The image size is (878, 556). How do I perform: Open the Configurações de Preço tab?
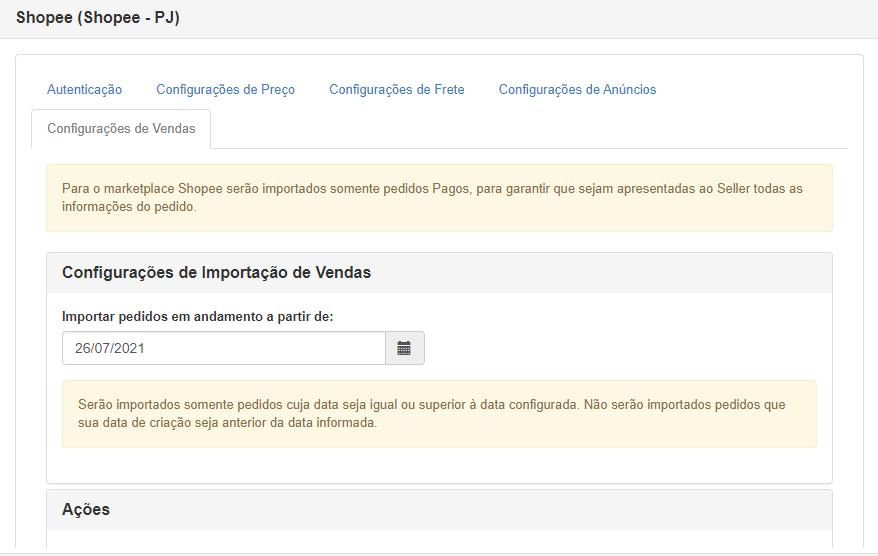226,90
